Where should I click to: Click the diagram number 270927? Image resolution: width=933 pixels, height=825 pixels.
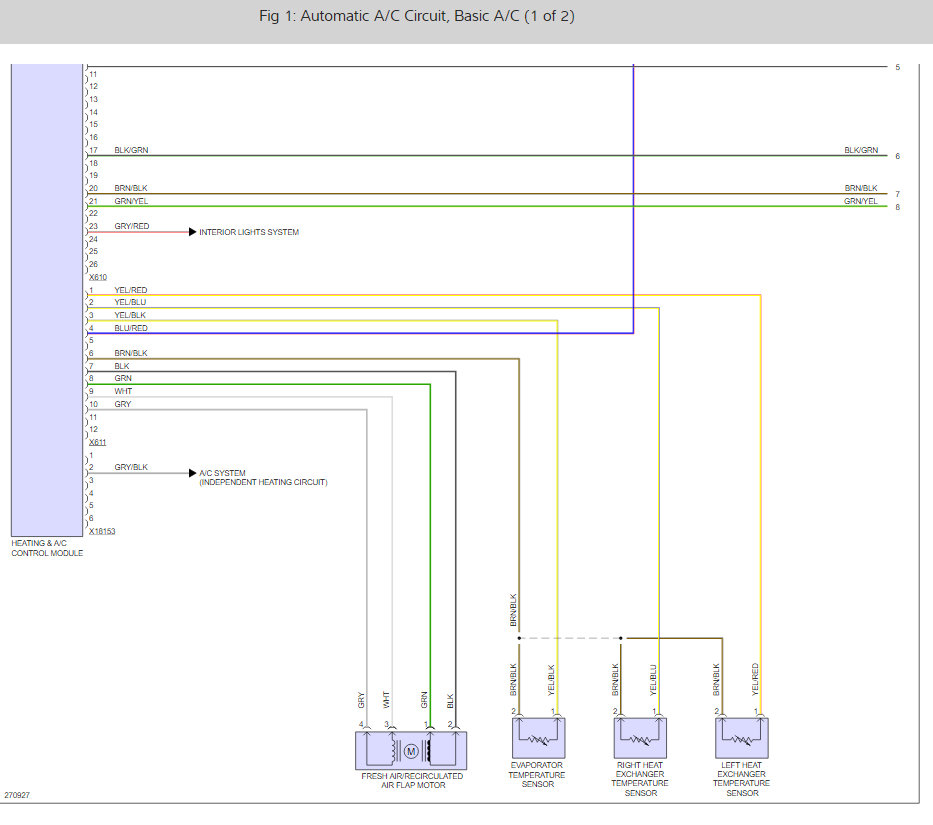click(x=17, y=796)
